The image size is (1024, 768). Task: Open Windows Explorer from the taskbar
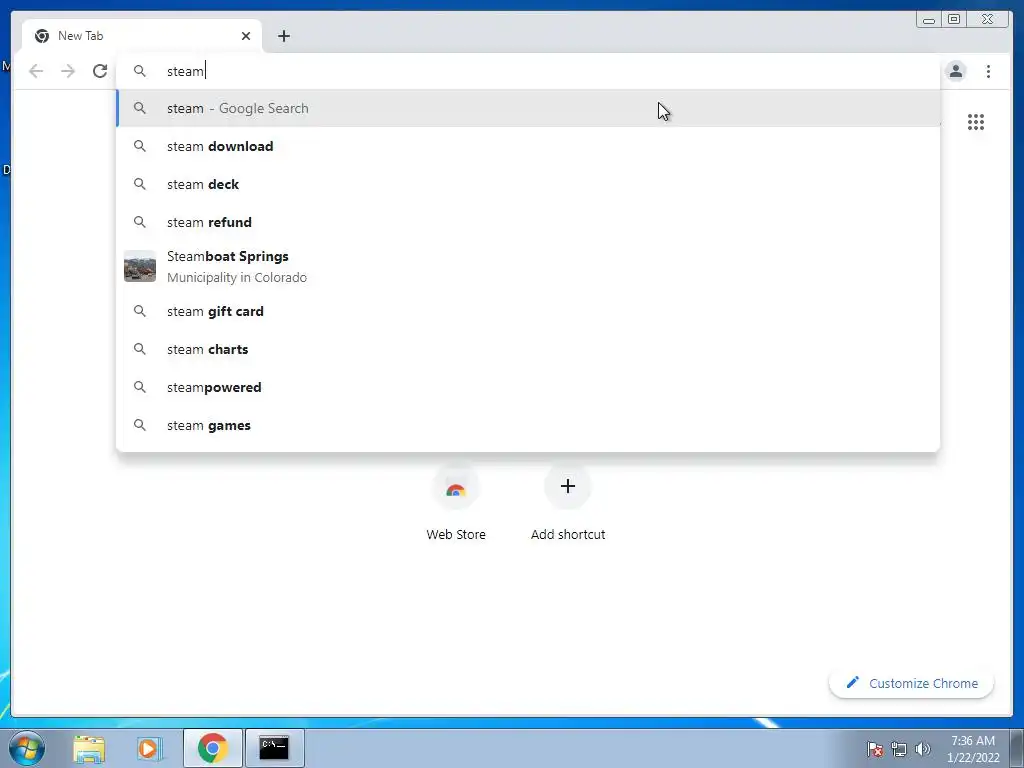89,748
